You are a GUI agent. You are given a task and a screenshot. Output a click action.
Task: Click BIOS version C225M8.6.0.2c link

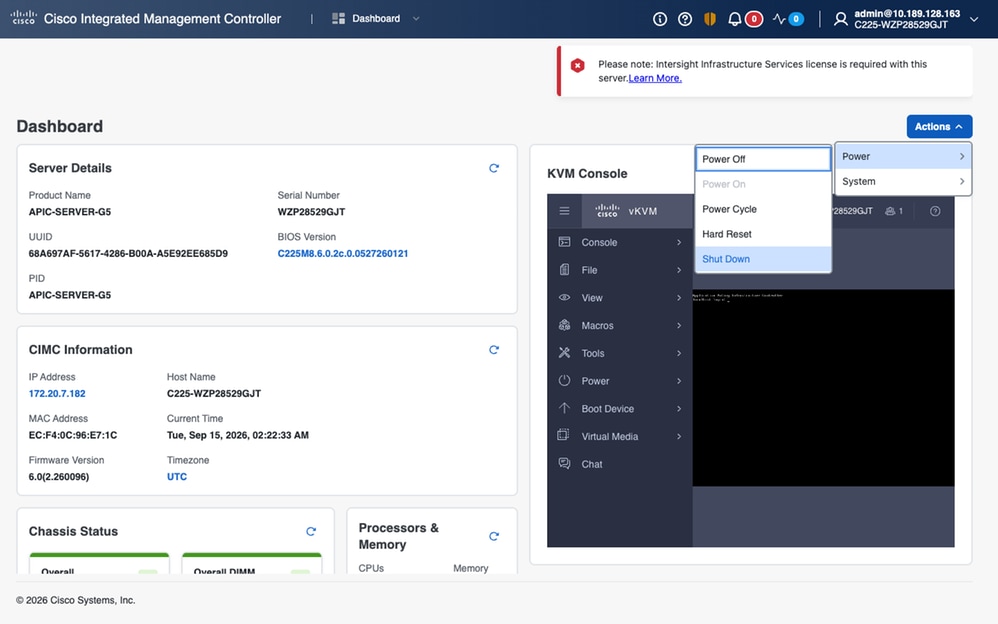click(343, 253)
